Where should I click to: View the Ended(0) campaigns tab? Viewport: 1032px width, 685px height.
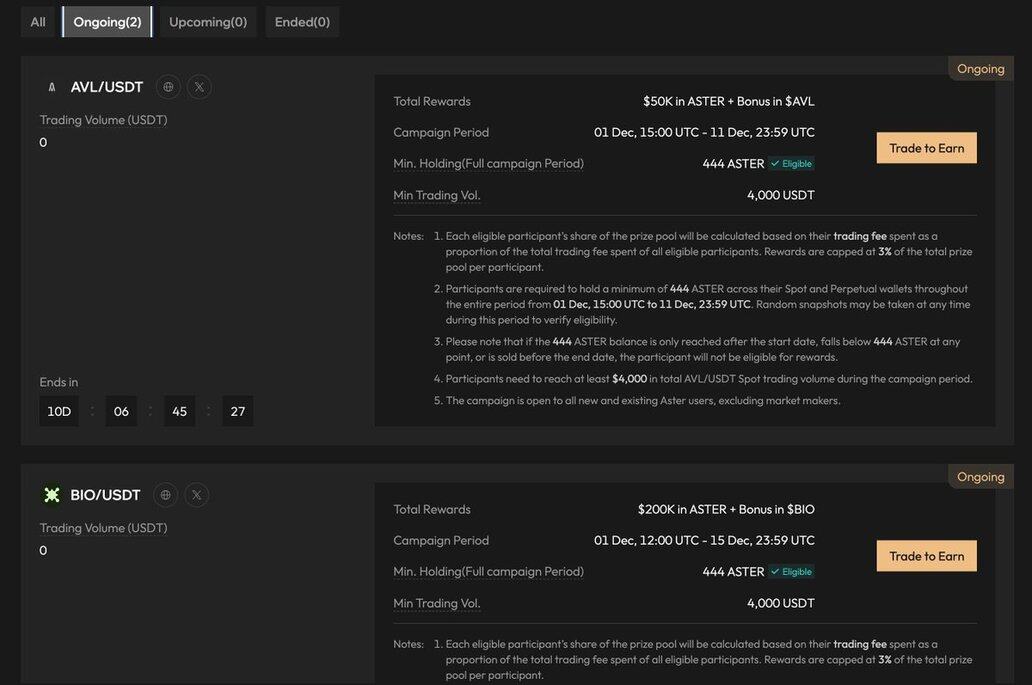click(302, 22)
